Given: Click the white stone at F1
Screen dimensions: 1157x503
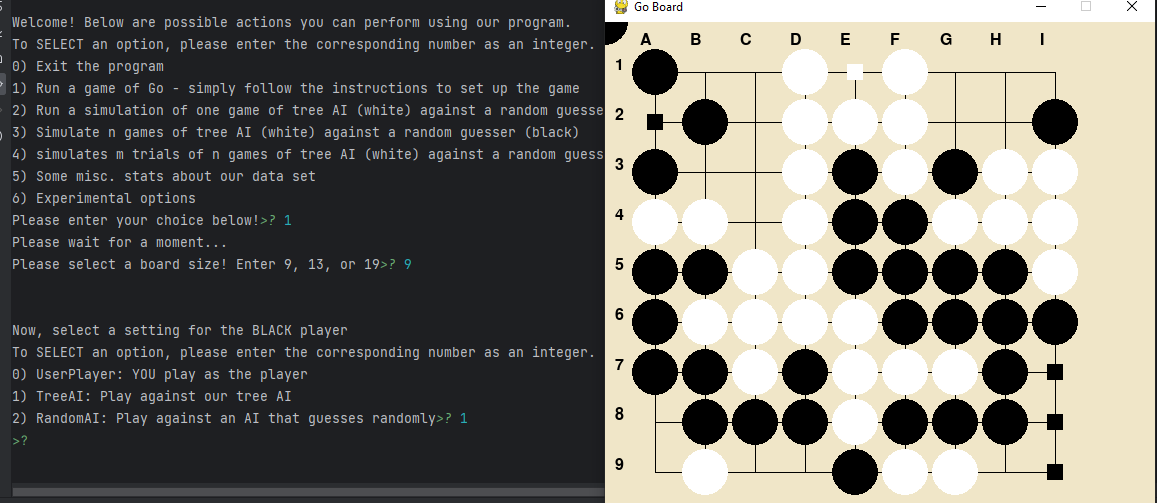Looking at the screenshot, I should [x=905, y=72].
